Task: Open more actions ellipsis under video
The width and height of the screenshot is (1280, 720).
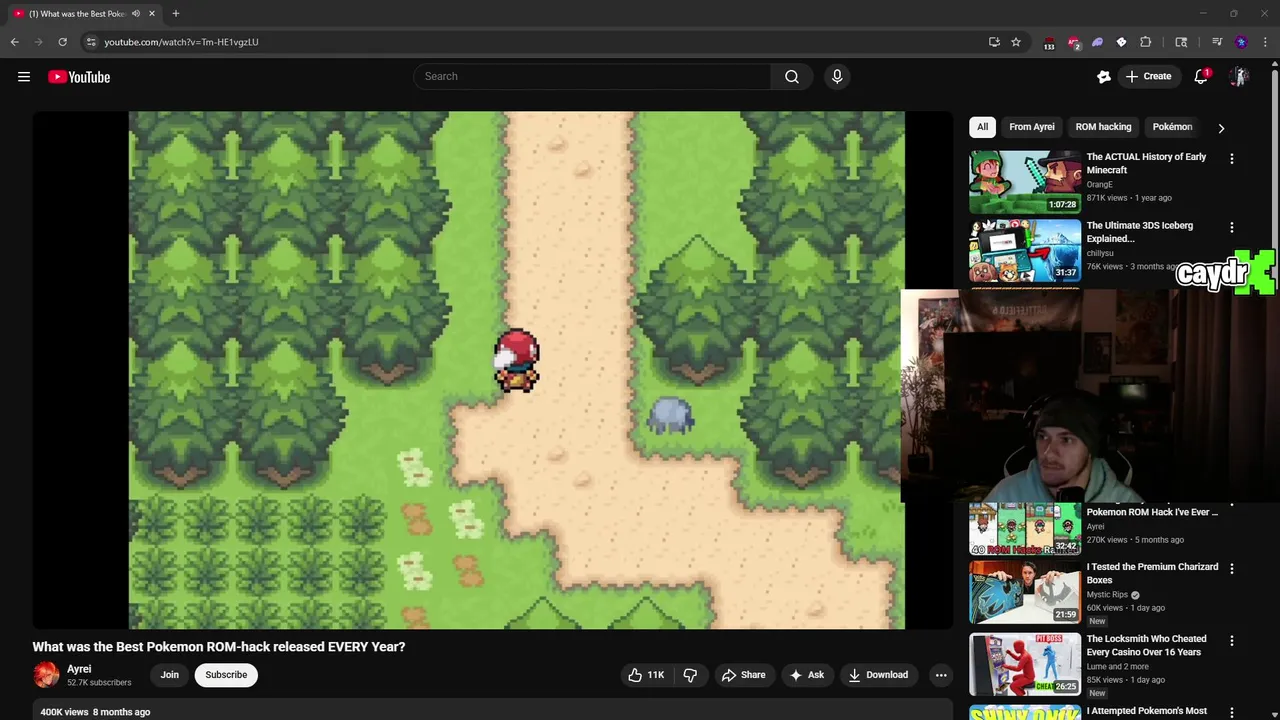Action: [941, 675]
